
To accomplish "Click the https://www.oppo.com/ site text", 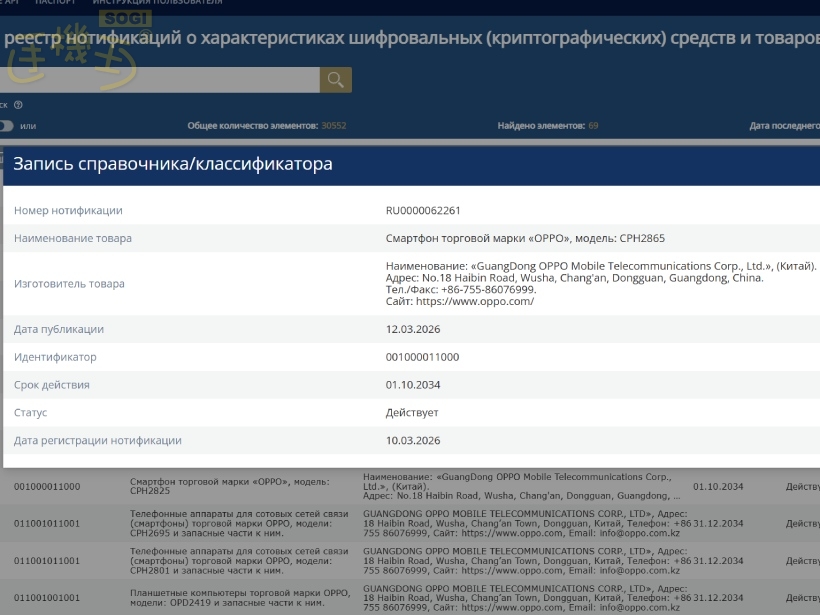I will point(475,301).
